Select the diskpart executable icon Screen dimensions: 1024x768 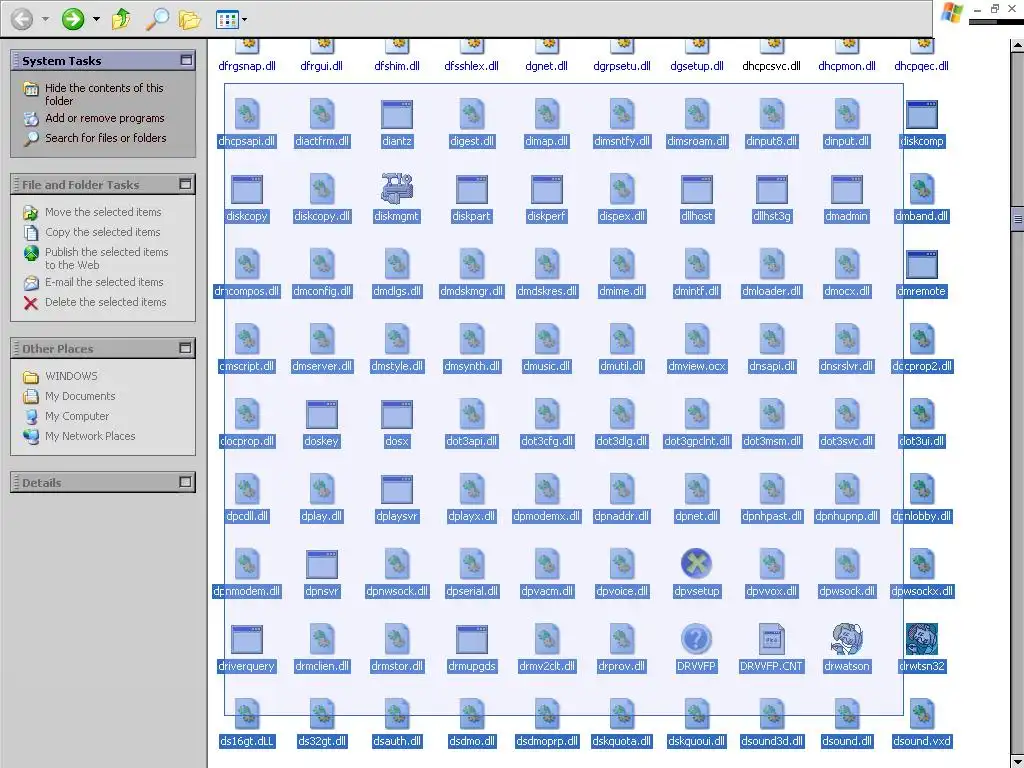click(x=472, y=189)
